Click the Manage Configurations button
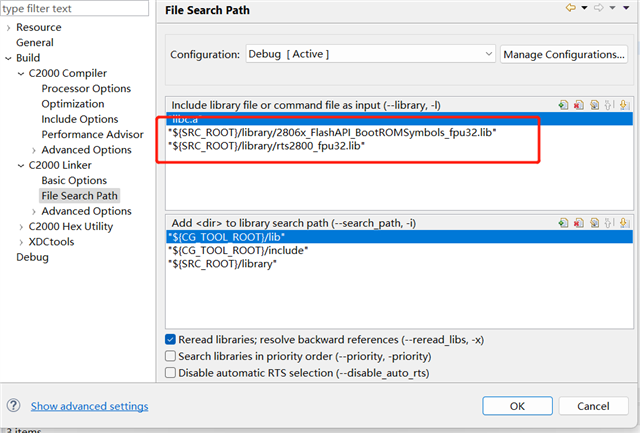Viewport: 640px width, 433px height. (564, 53)
